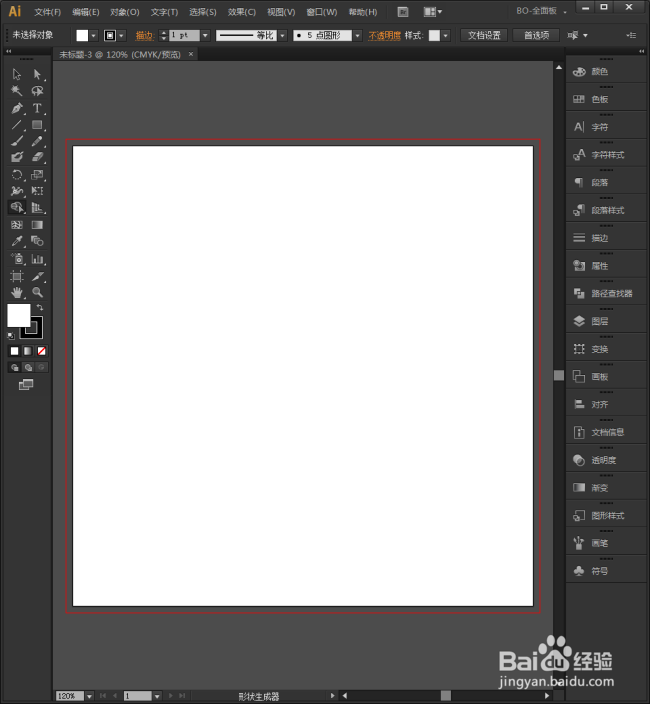Select the Rotate tool
Viewport: 650px width, 704px height.
(x=17, y=175)
